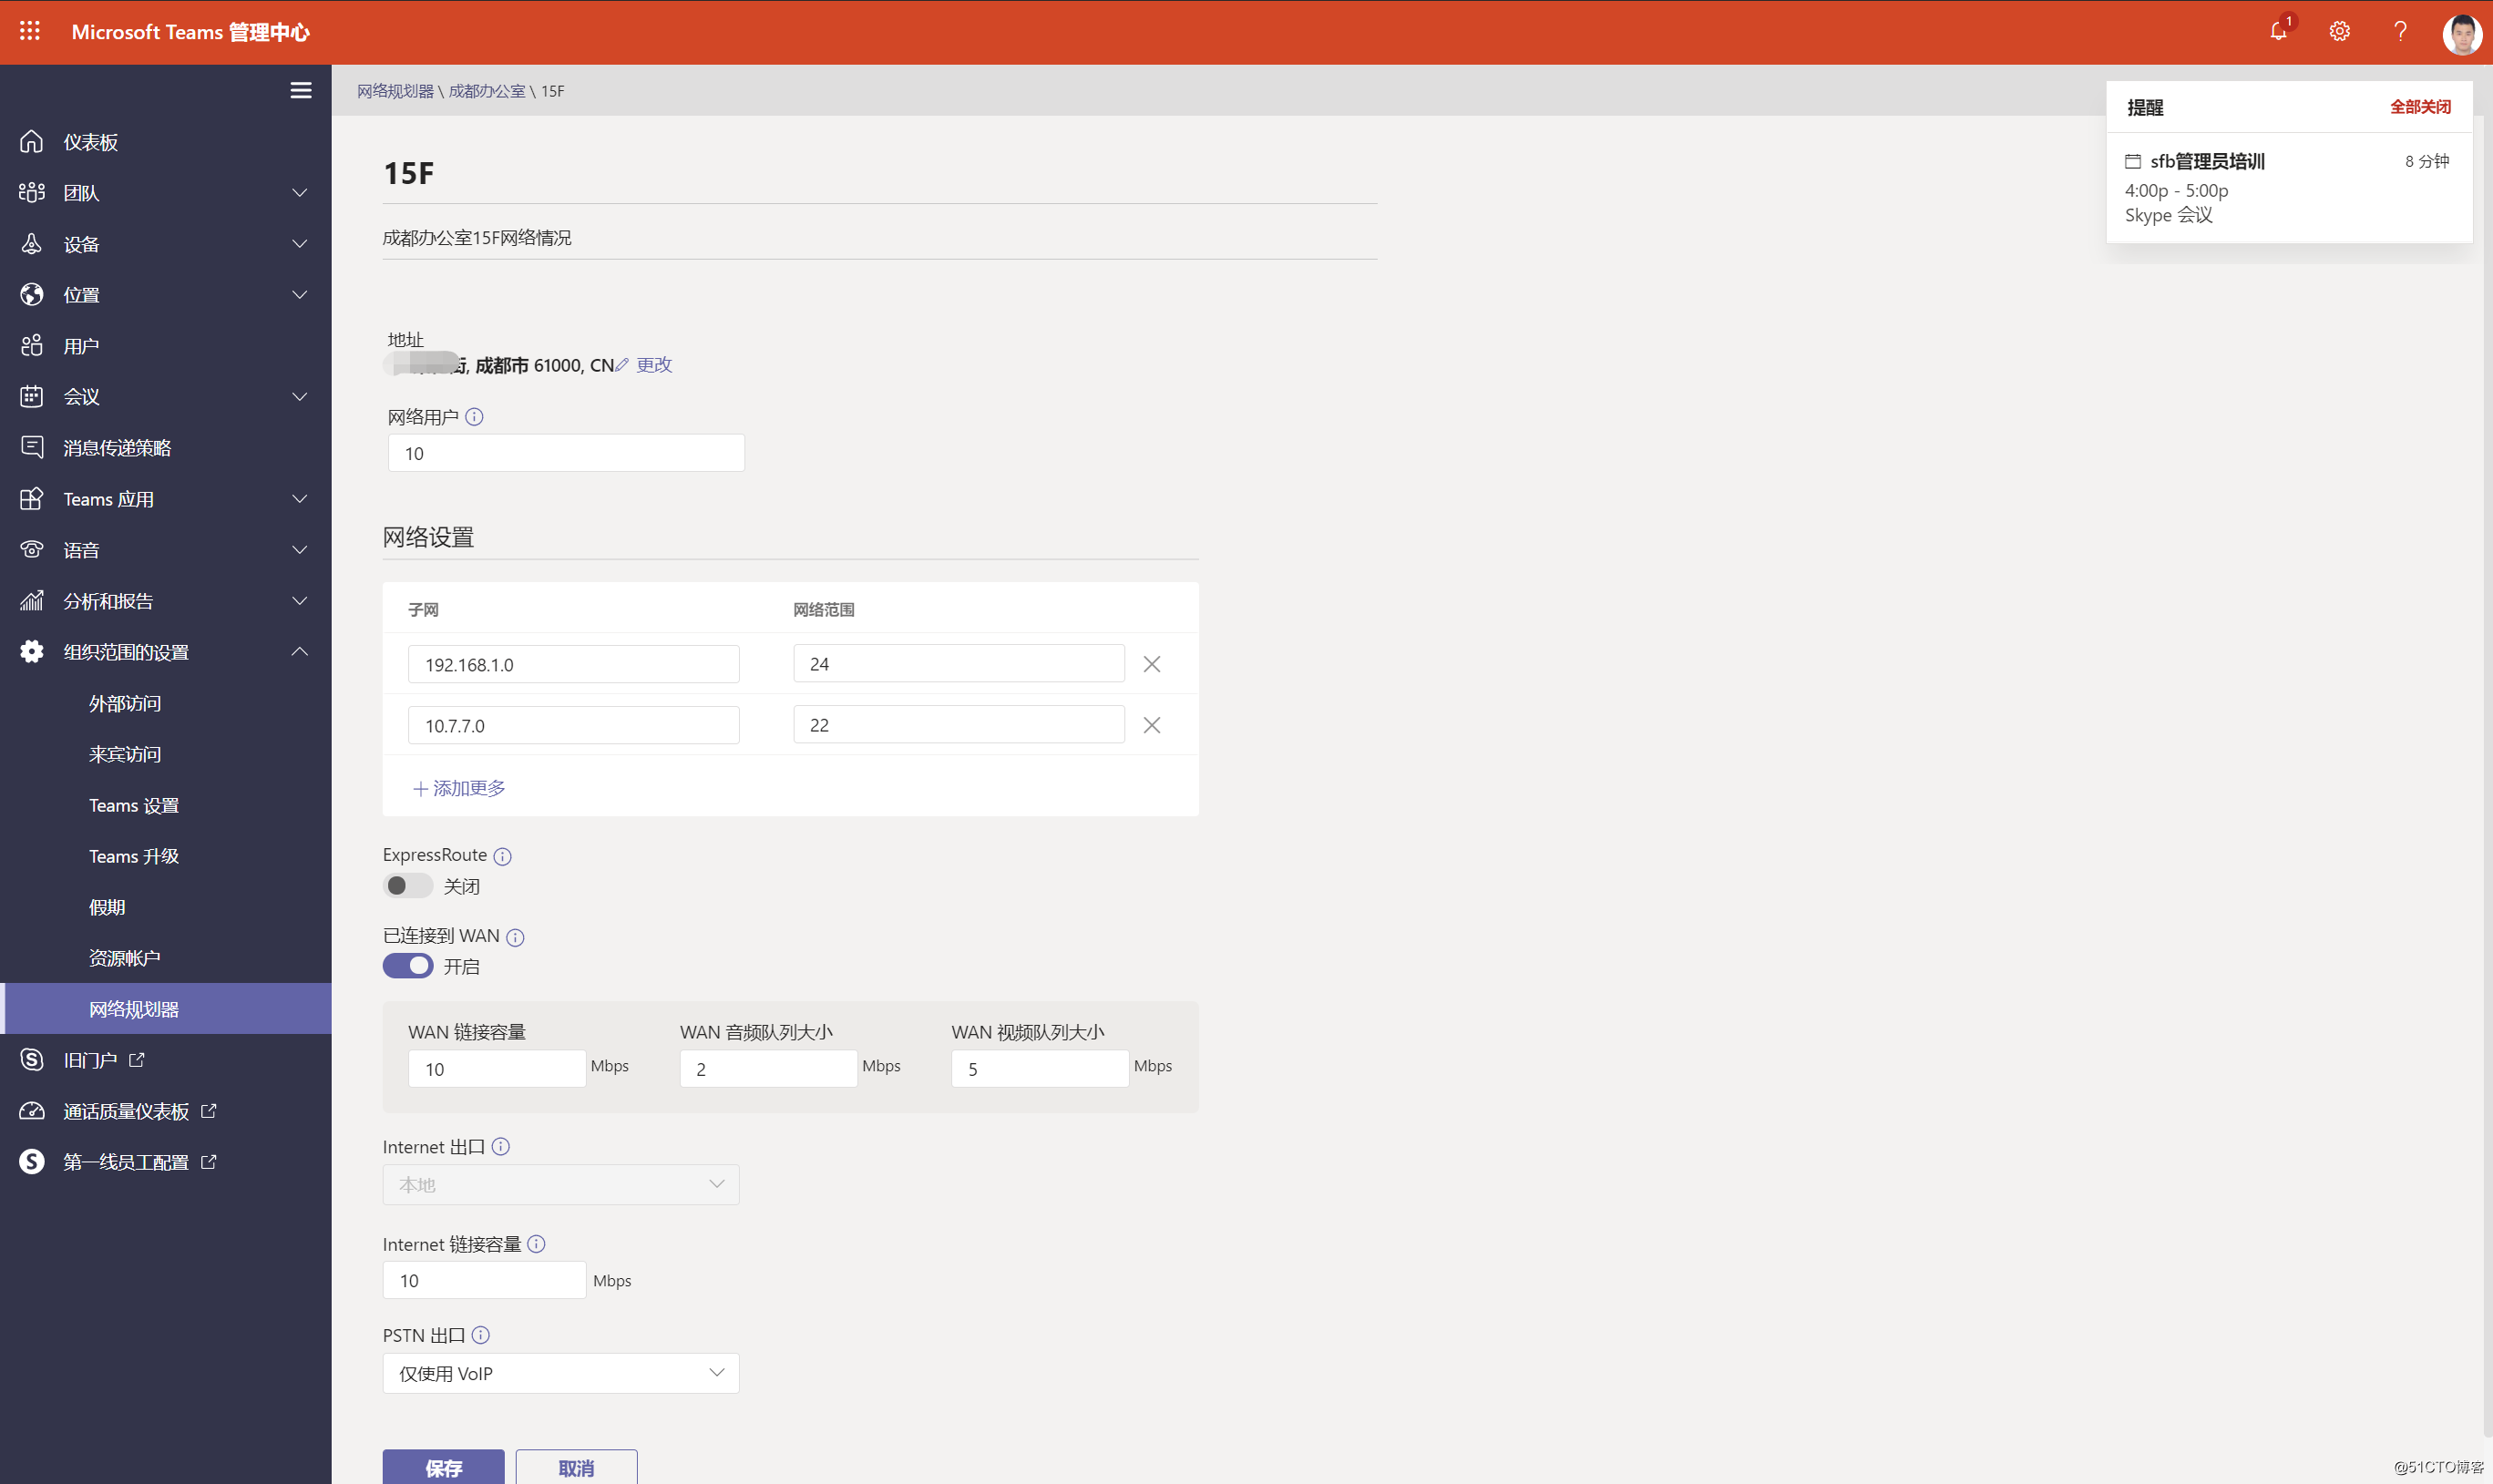Toggle the ExpressRoute switch off
2493x1484 pixels.
click(408, 885)
